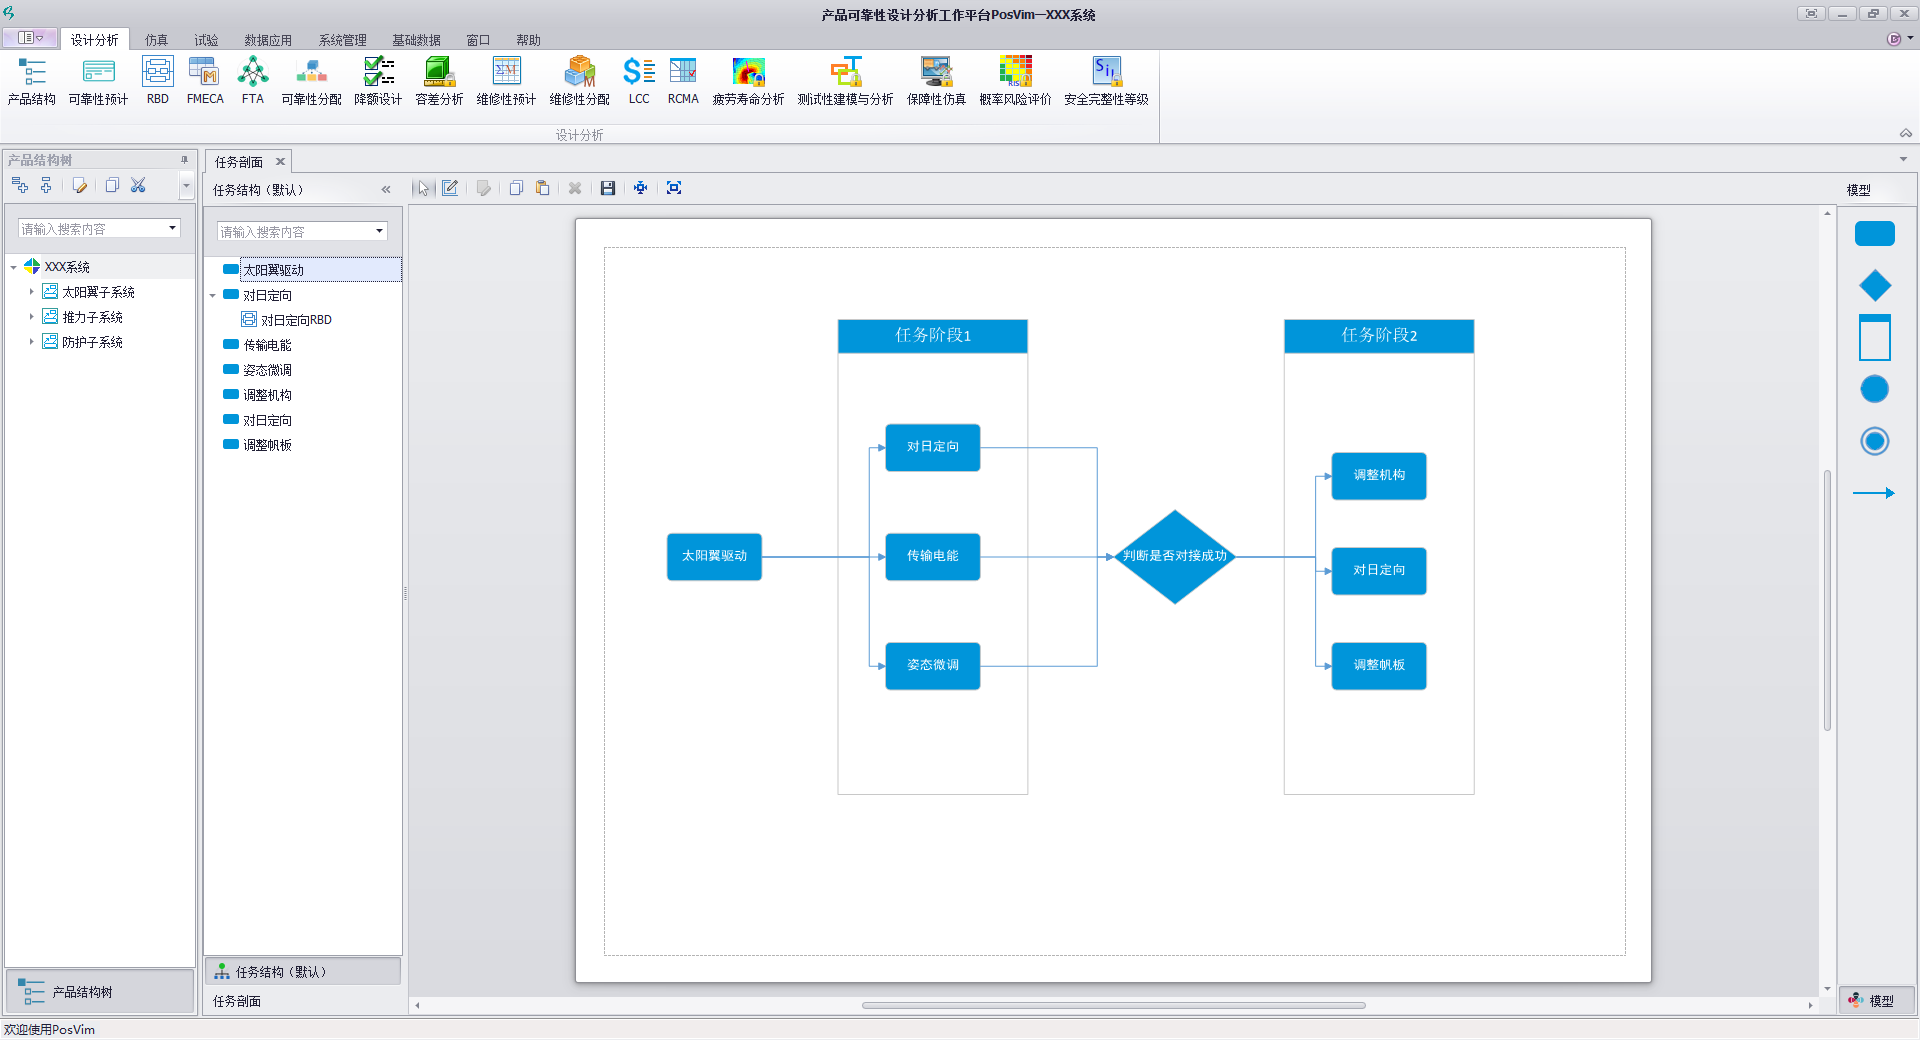Click the fit-to-window icon in diagram toolbar
This screenshot has width=1920, height=1040.
click(x=674, y=188)
